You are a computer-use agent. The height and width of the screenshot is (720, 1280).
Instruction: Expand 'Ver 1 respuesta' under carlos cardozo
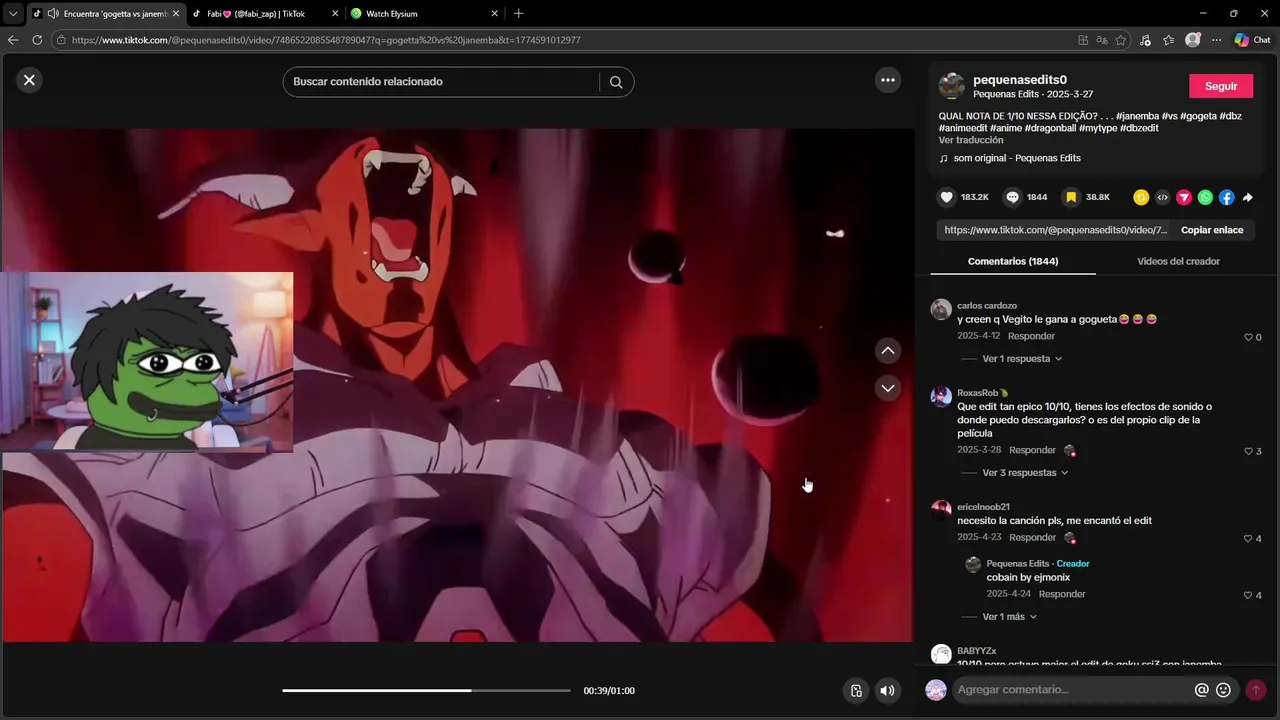(1022, 359)
